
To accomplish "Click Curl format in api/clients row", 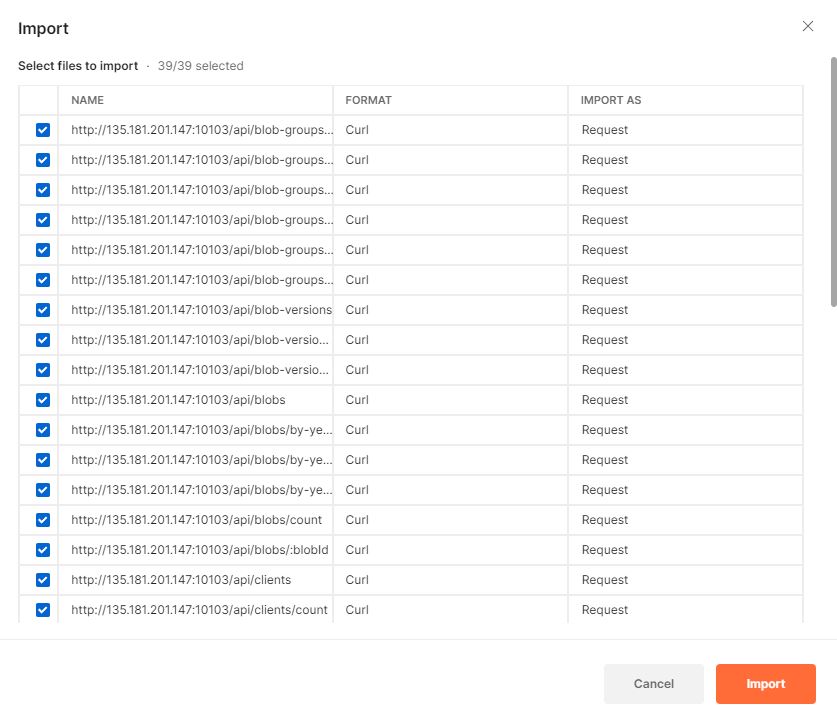I will coord(357,580).
